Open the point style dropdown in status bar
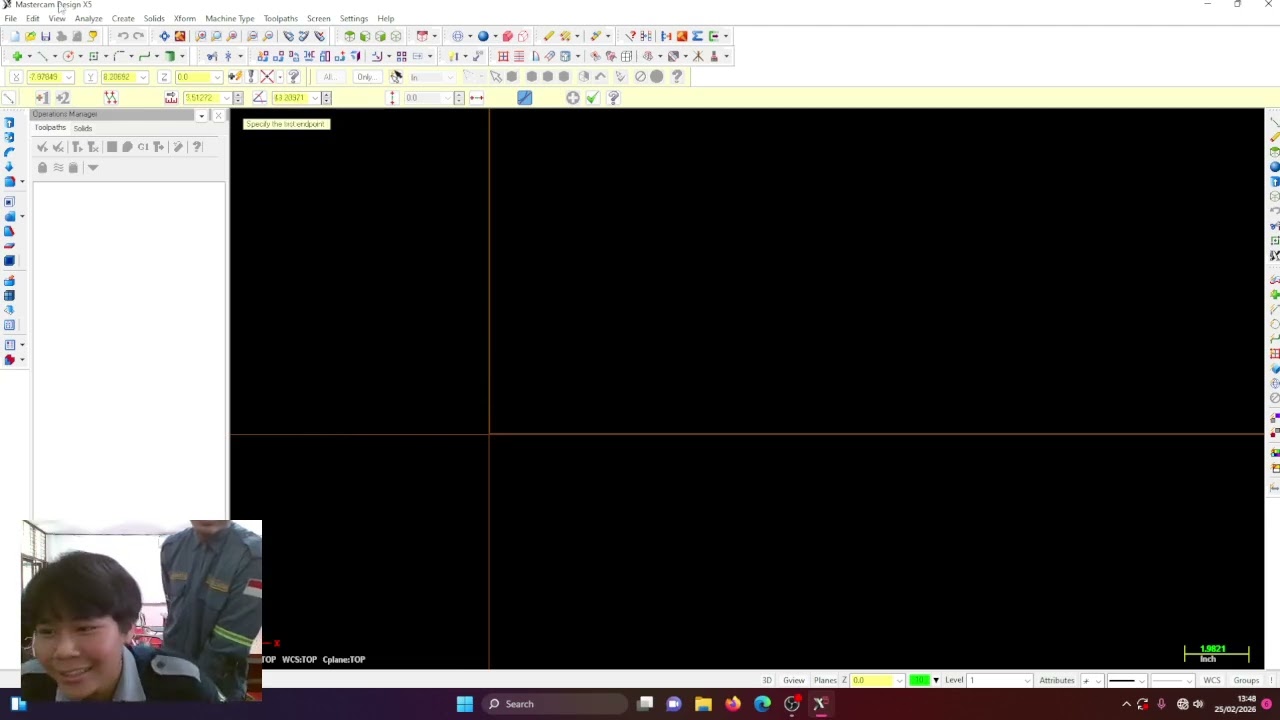 [x=1097, y=680]
